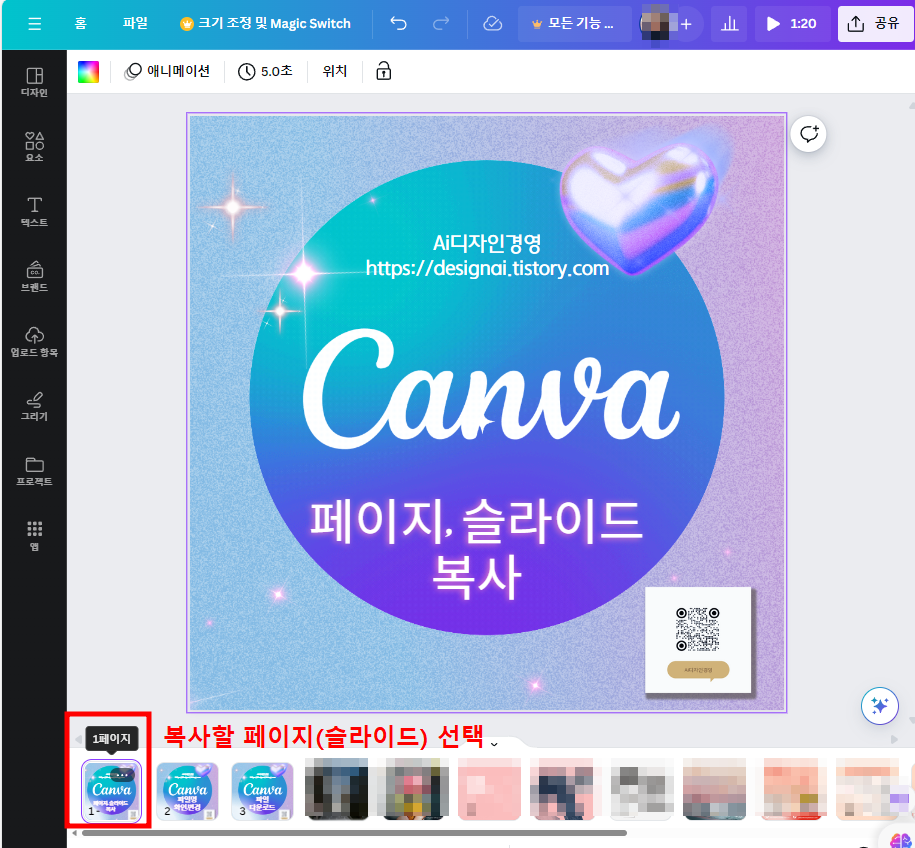Open the three-dot menu on page 1 thumbnail

pos(123,774)
